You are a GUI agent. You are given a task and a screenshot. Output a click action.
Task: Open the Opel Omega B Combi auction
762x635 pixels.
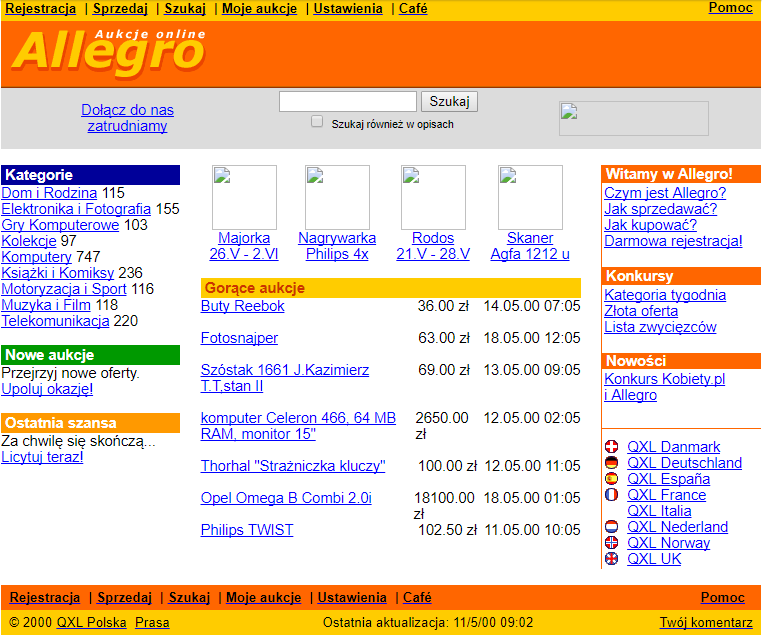pyautogui.click(x=286, y=498)
